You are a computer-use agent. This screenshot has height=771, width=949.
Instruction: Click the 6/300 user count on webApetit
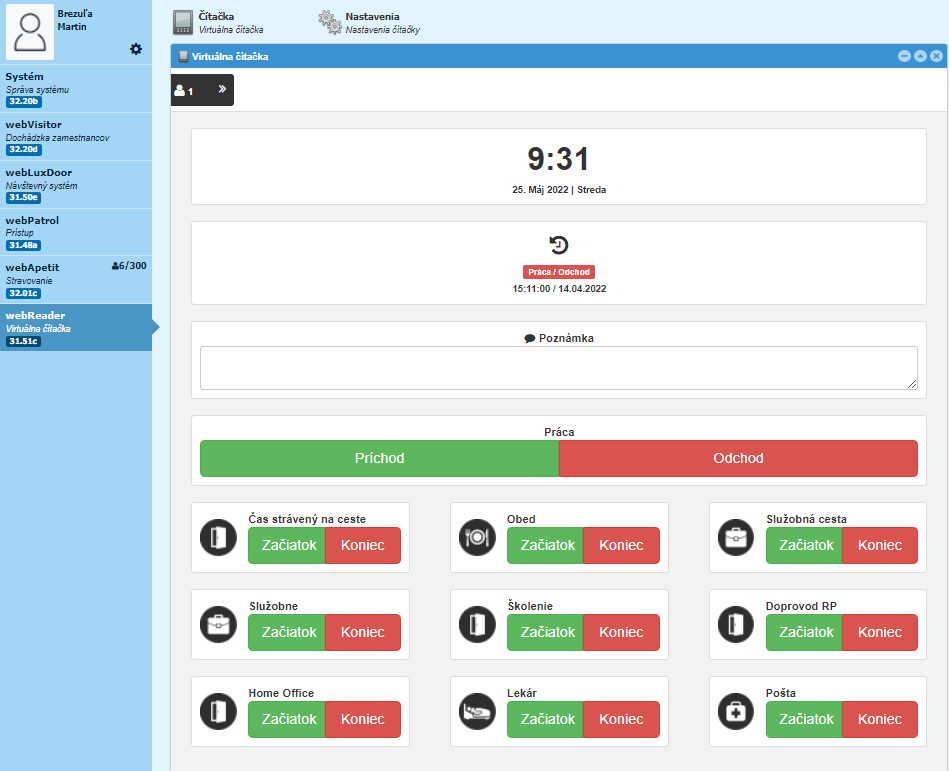click(129, 266)
